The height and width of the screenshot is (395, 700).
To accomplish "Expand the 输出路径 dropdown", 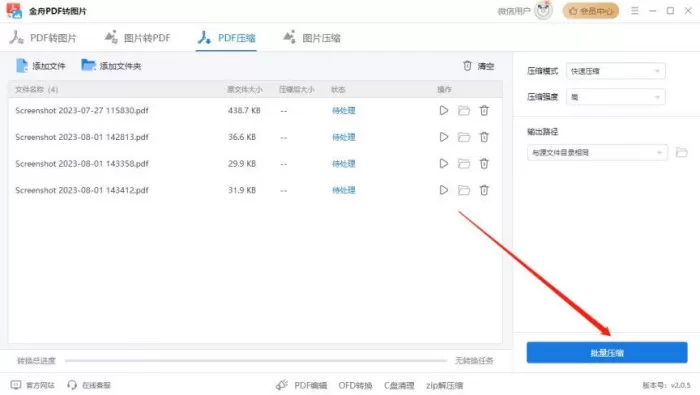I will (x=597, y=153).
